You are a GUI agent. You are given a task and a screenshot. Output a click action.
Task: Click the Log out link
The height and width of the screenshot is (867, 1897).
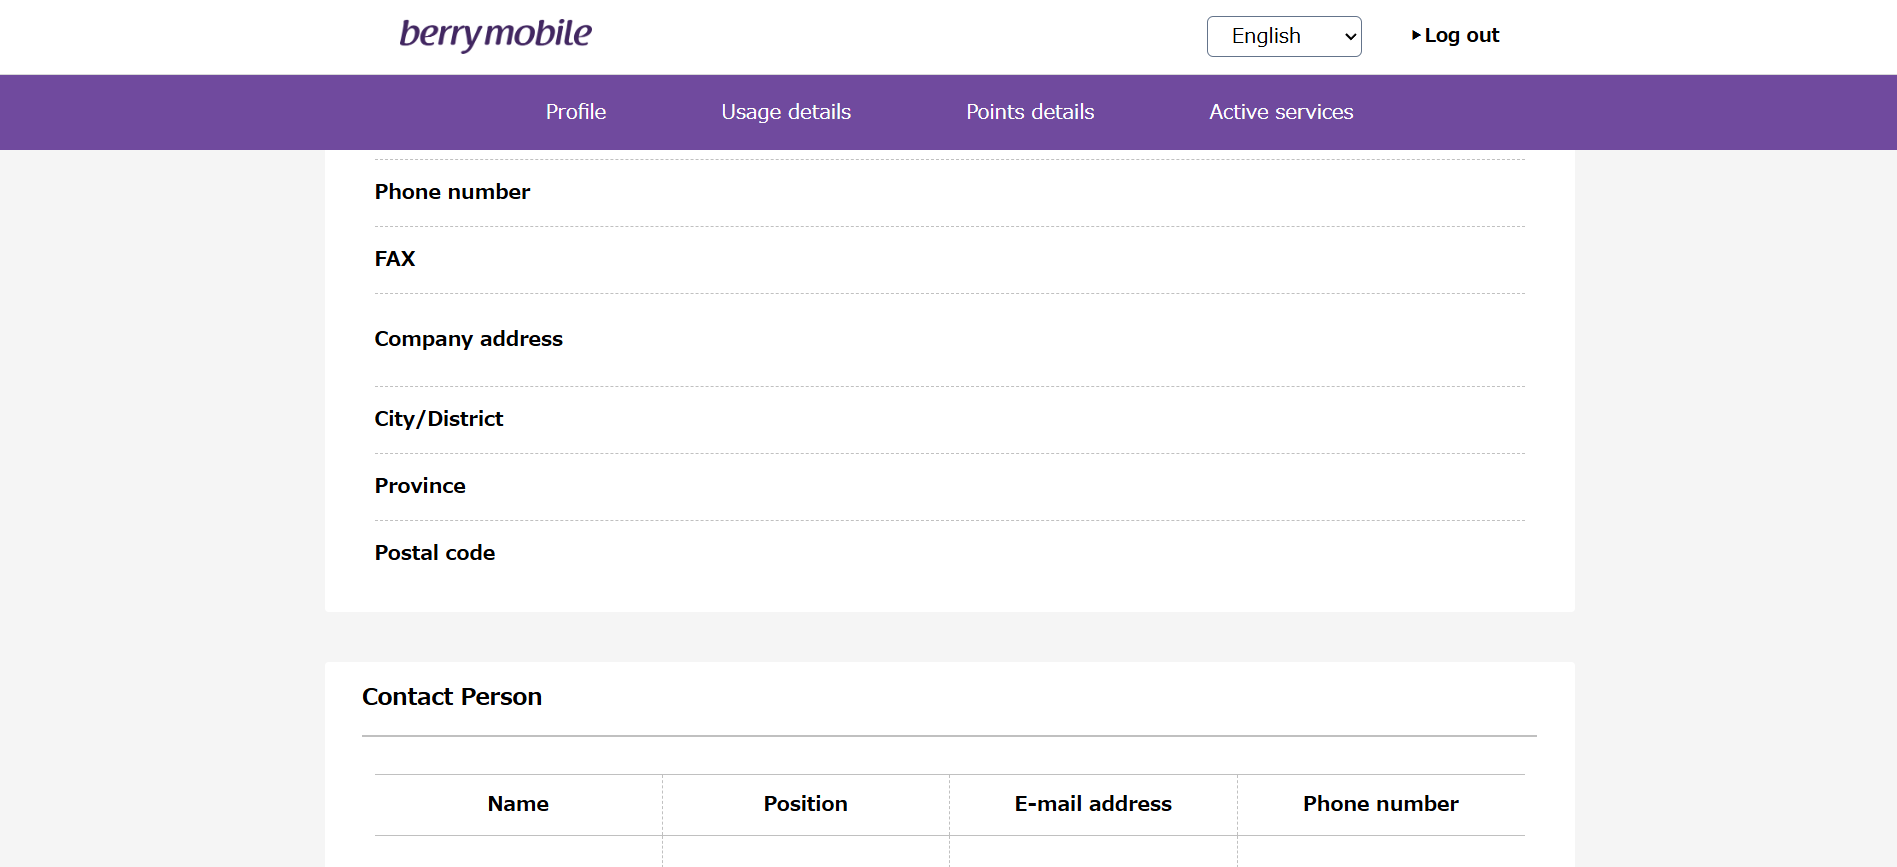[1455, 35]
